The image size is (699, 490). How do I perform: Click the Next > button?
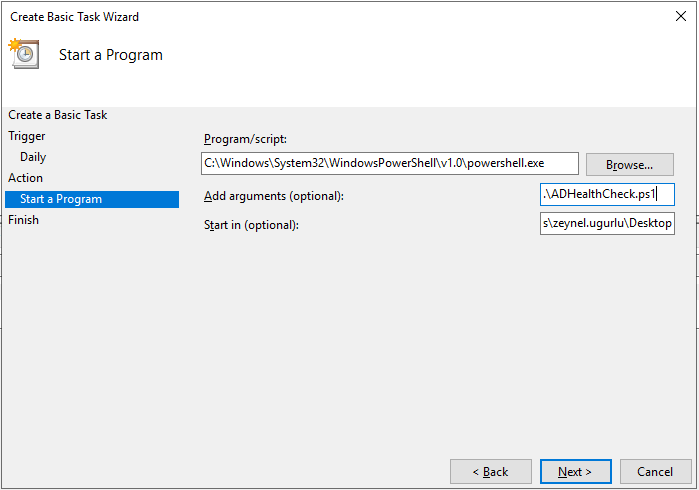(x=576, y=471)
